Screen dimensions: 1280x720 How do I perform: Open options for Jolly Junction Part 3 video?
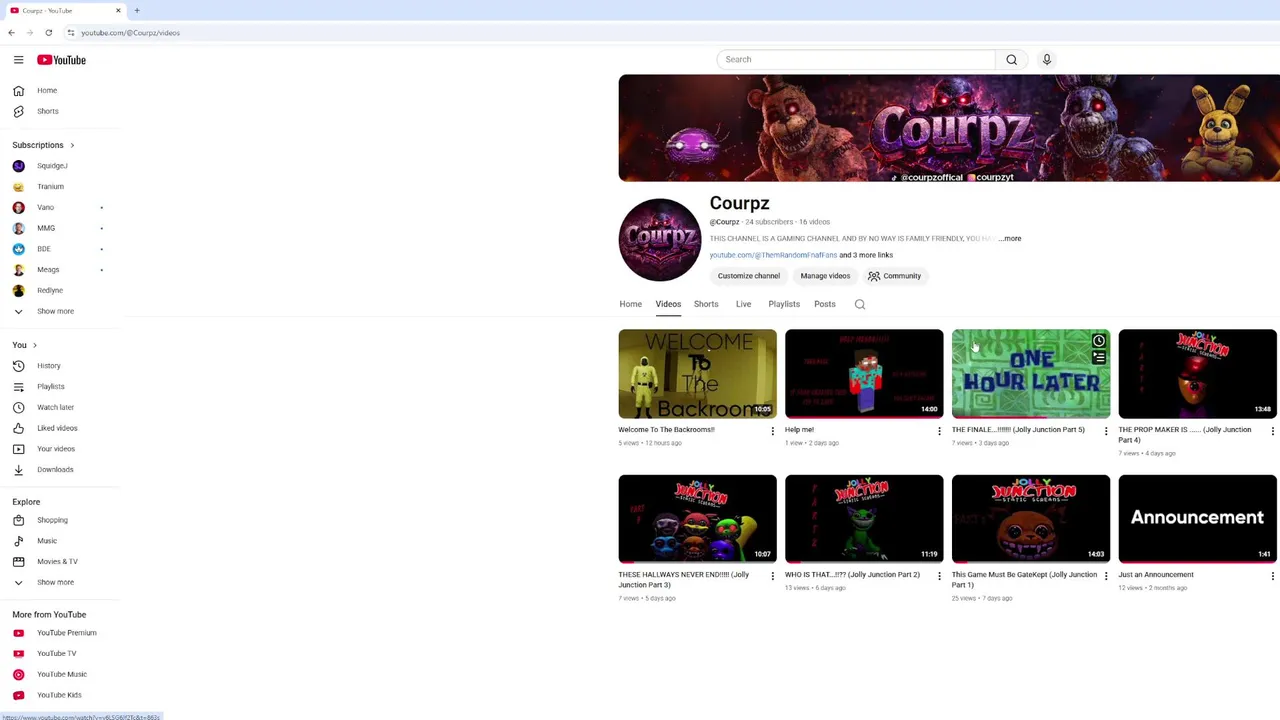[772, 576]
